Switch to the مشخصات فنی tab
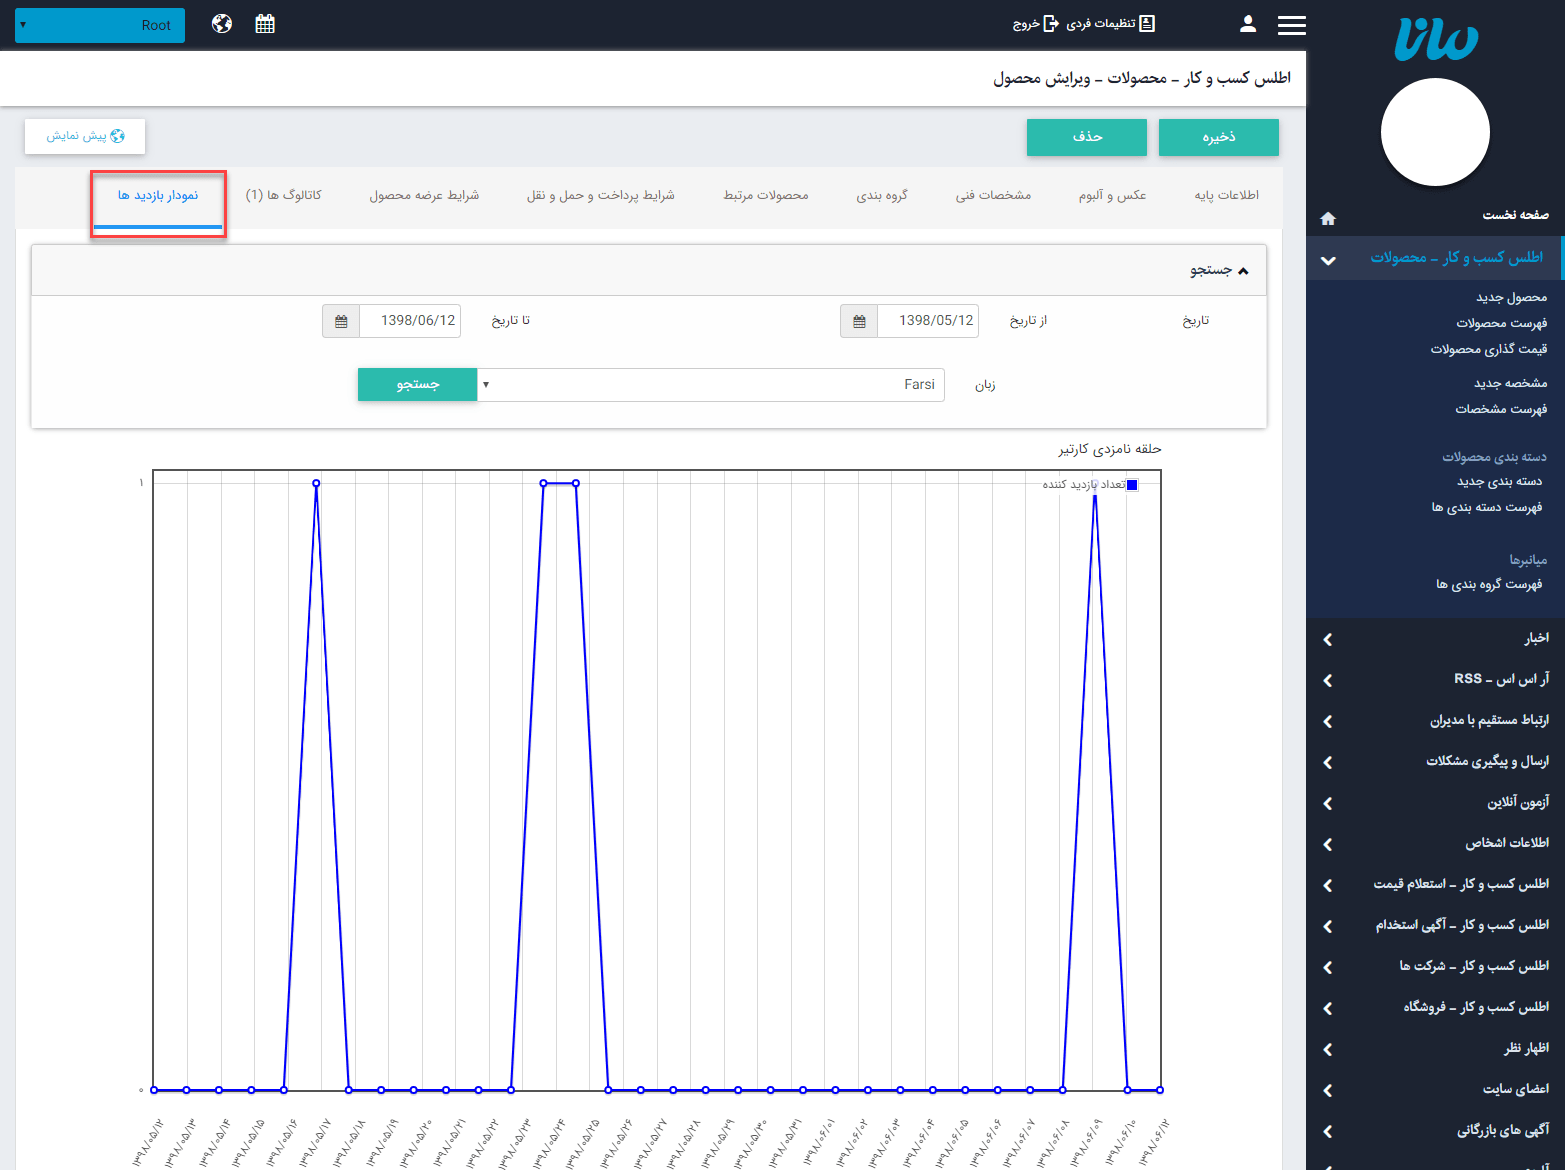This screenshot has width=1565, height=1170. coord(992,195)
